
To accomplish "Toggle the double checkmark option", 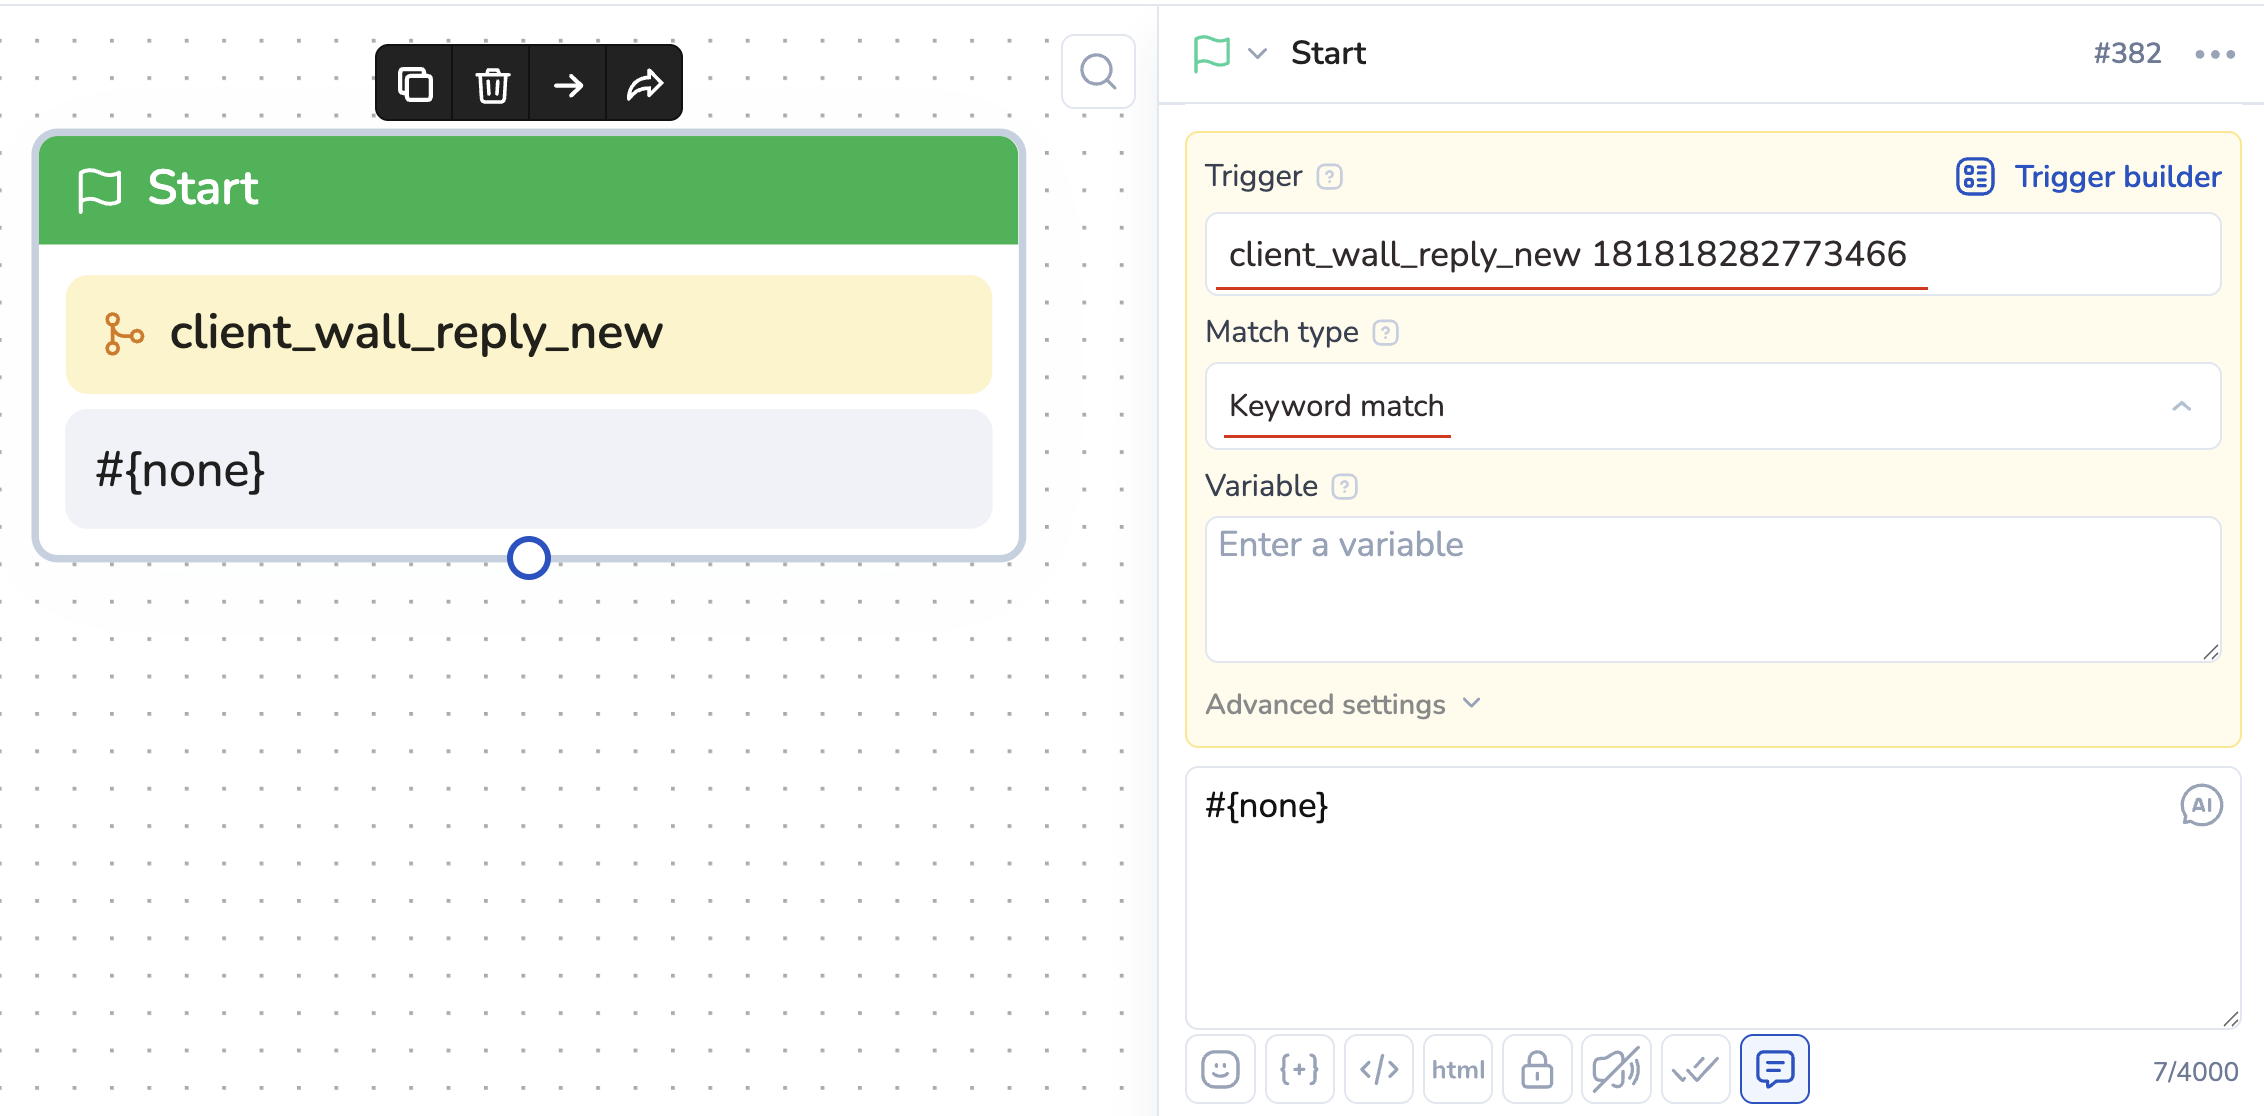I will click(1695, 1069).
